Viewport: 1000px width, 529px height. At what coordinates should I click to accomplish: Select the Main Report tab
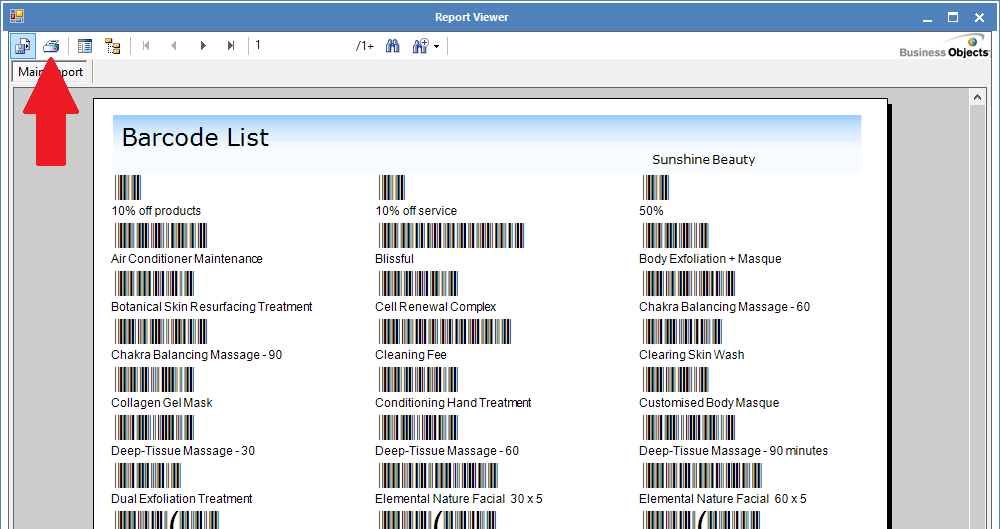[50, 72]
